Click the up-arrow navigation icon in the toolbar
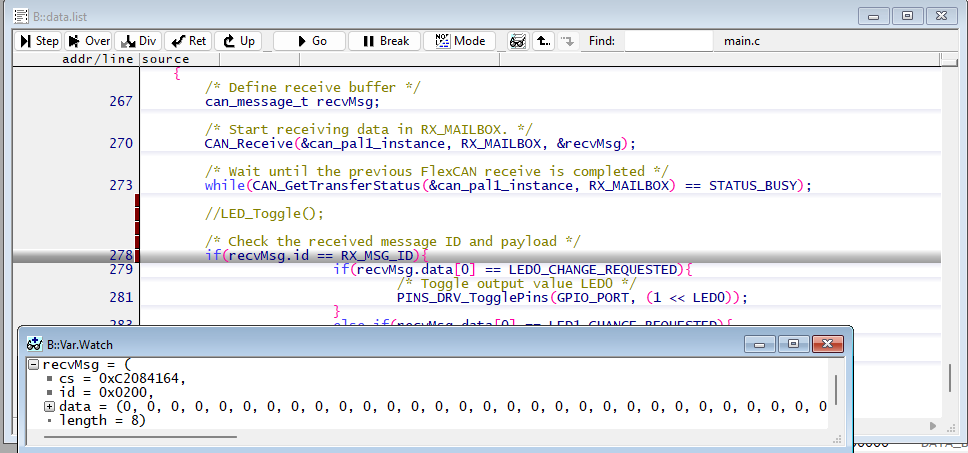968x453 pixels. click(x=543, y=41)
